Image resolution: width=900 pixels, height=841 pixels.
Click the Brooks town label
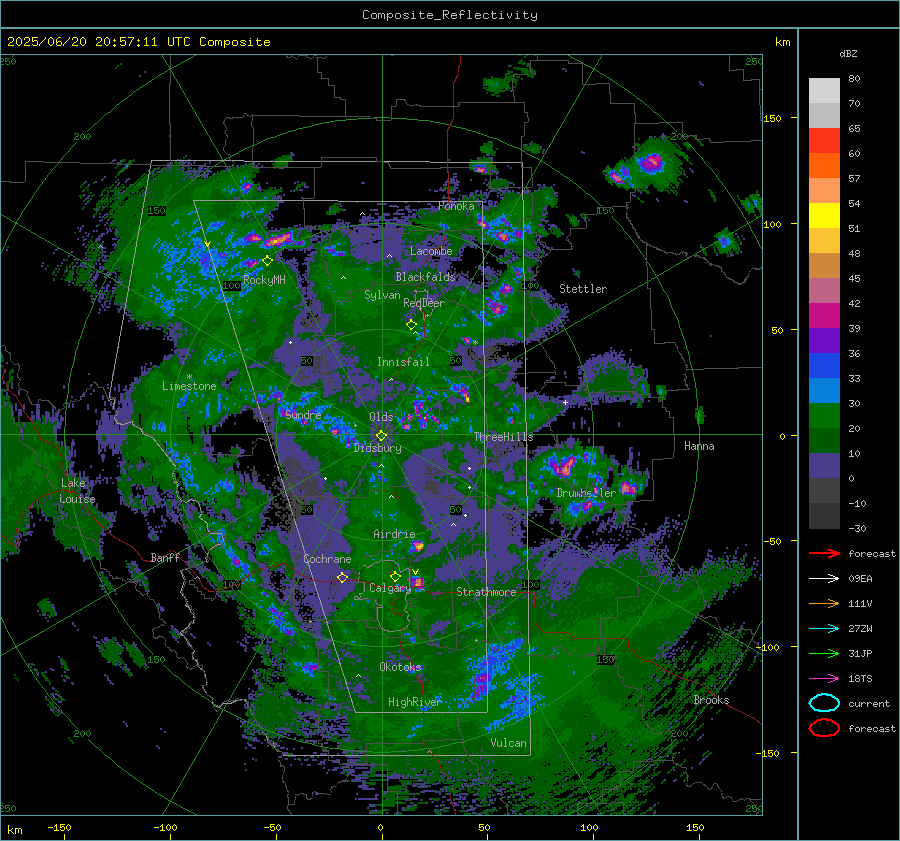click(x=711, y=700)
